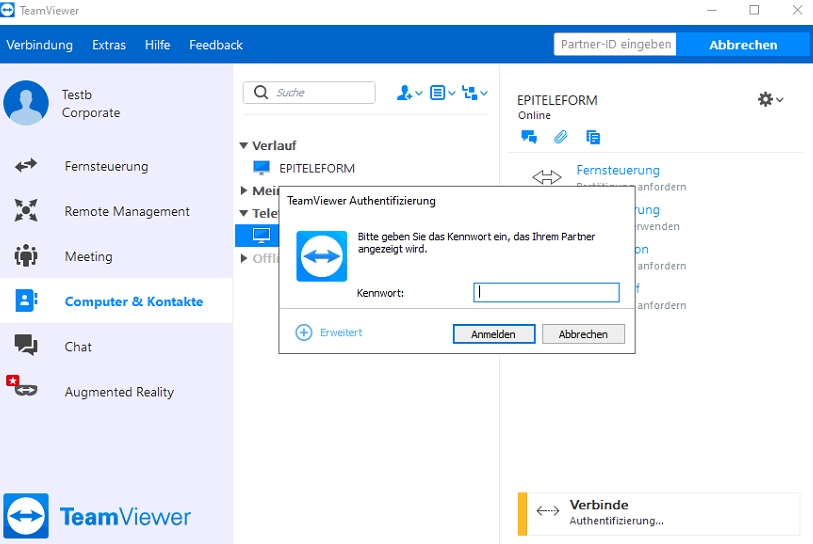Click the Fernsteuerung arrows icon in sidebar
This screenshot has height=544, width=813.
click(x=26, y=165)
